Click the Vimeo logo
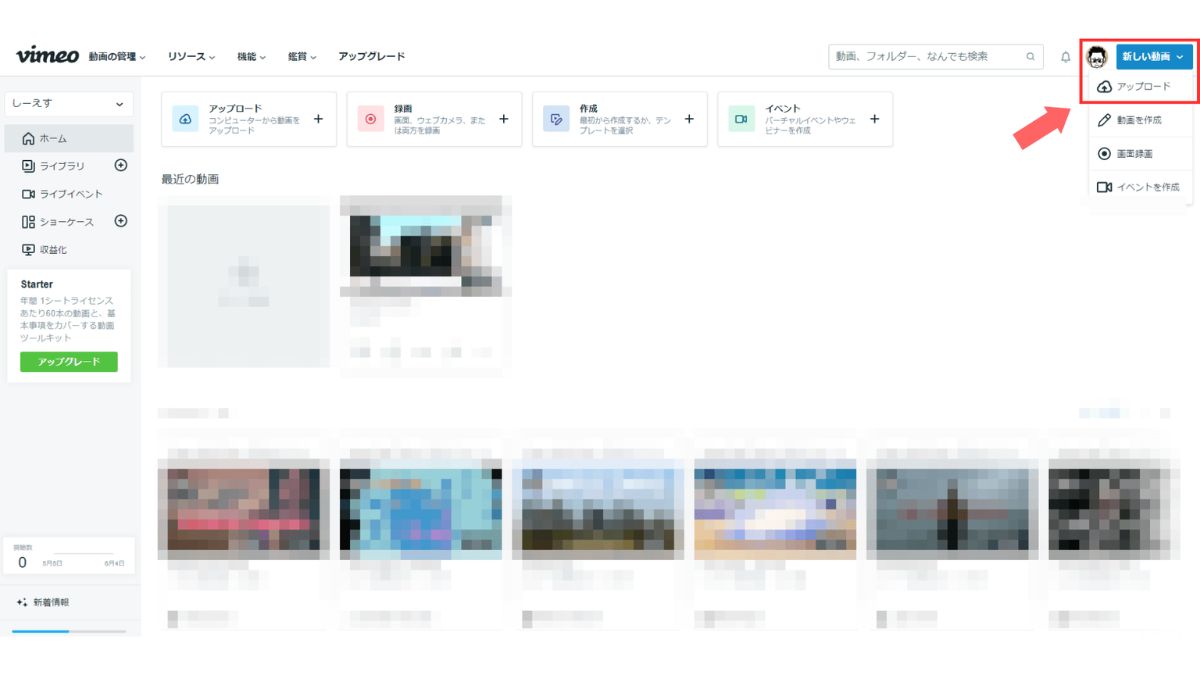This screenshot has width=1200, height=675. click(47, 56)
